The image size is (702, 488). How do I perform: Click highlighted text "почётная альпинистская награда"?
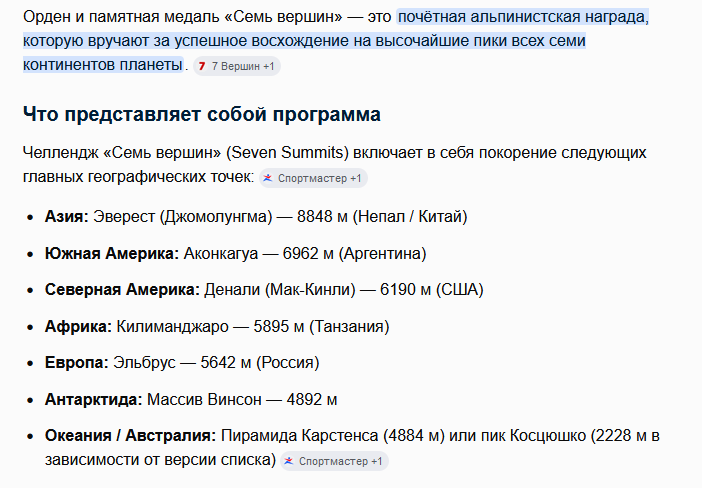point(523,17)
